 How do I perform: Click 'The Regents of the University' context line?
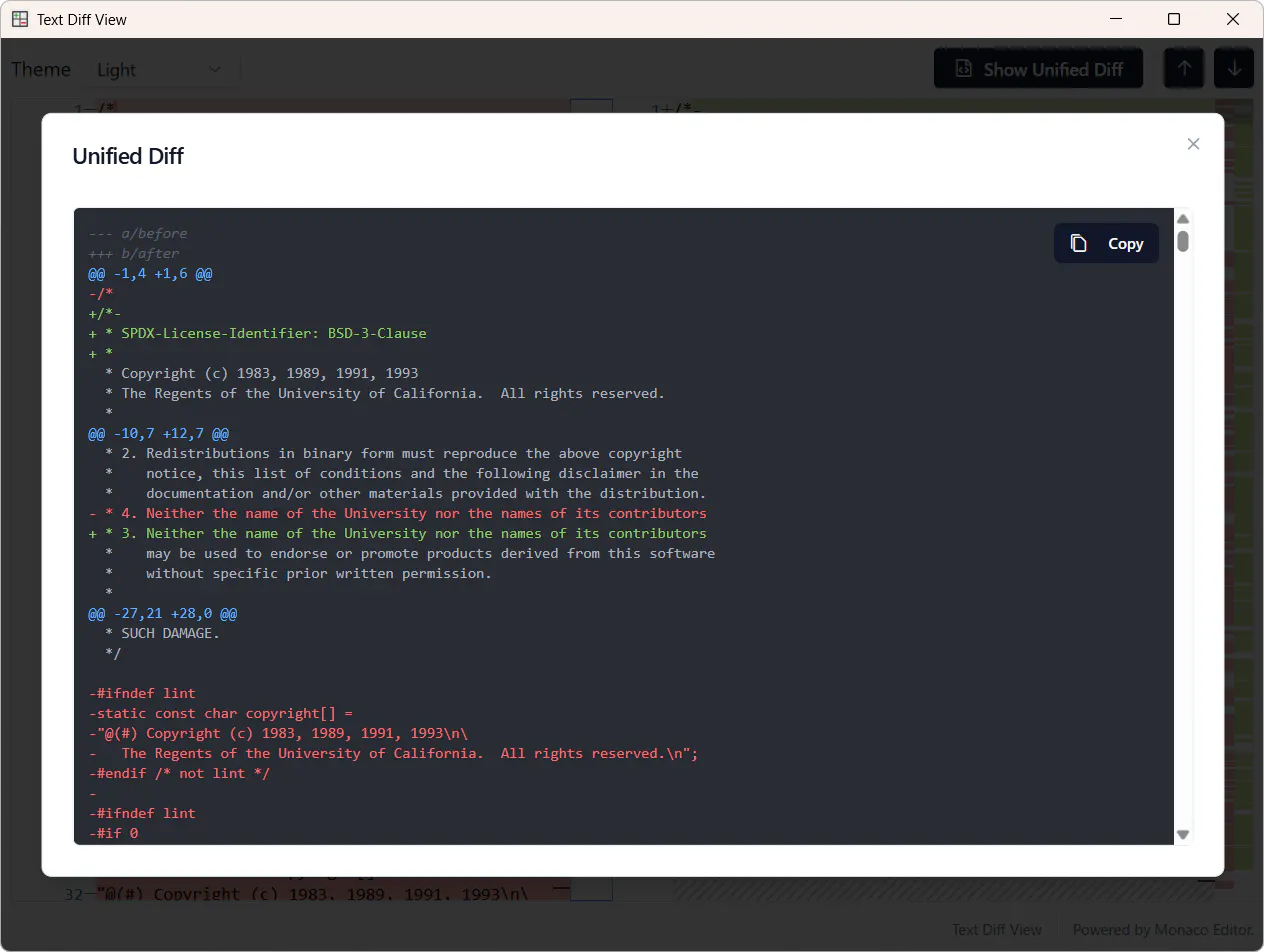[x=384, y=393]
